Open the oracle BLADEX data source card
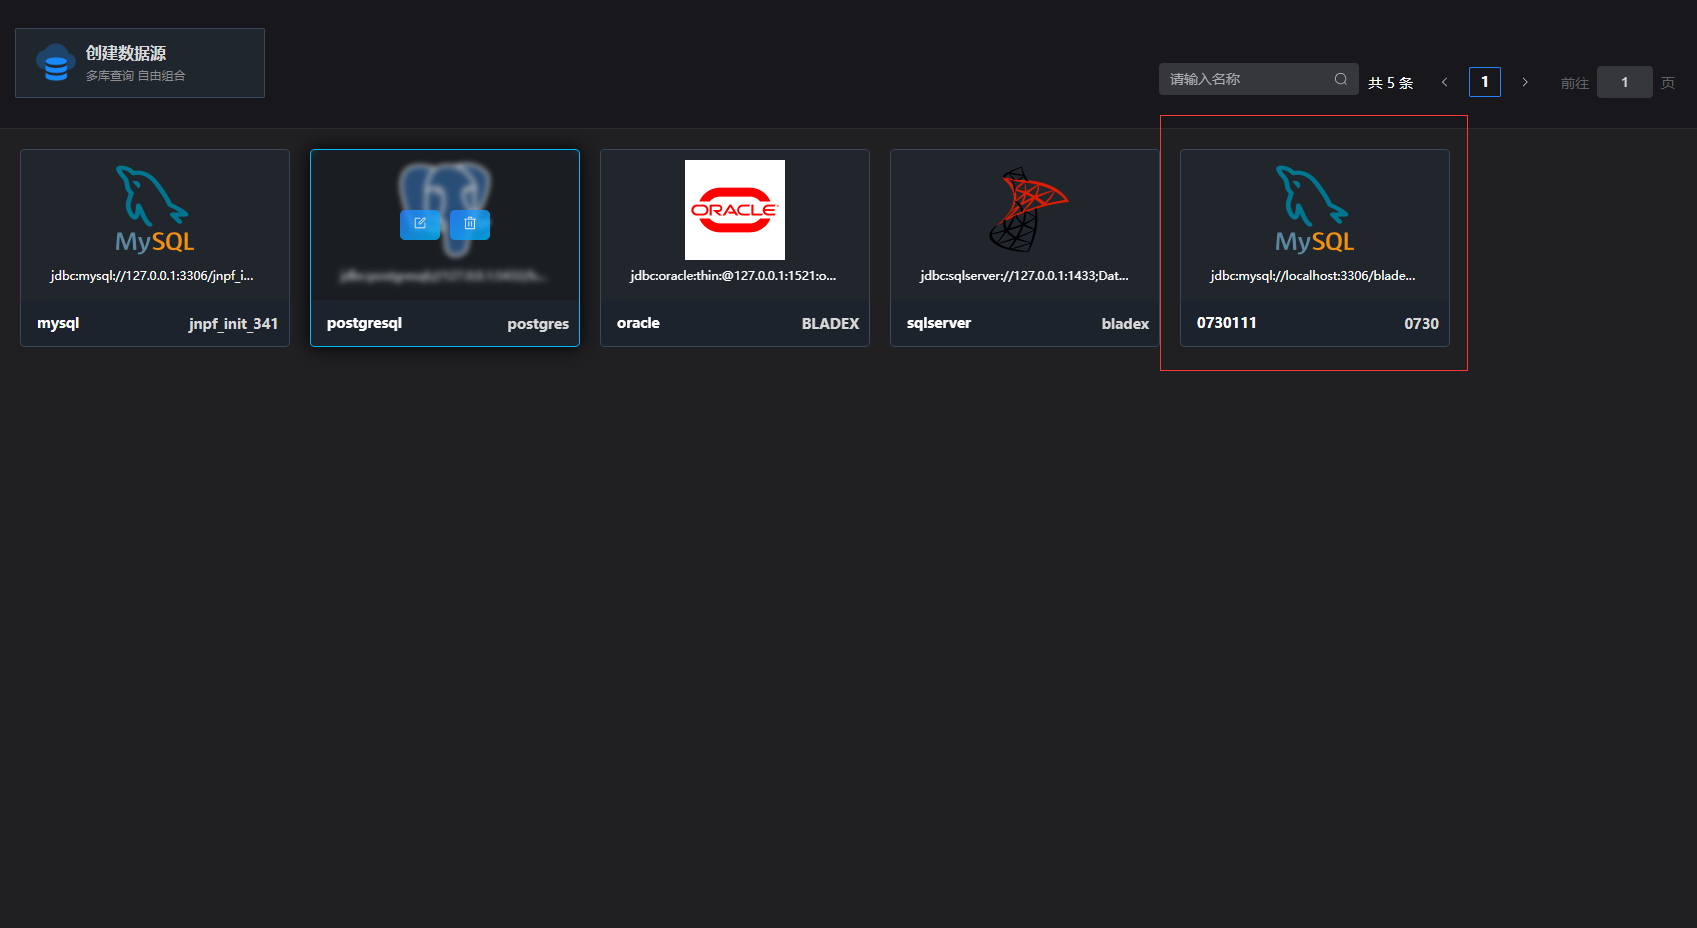The image size is (1697, 928). tap(735, 248)
